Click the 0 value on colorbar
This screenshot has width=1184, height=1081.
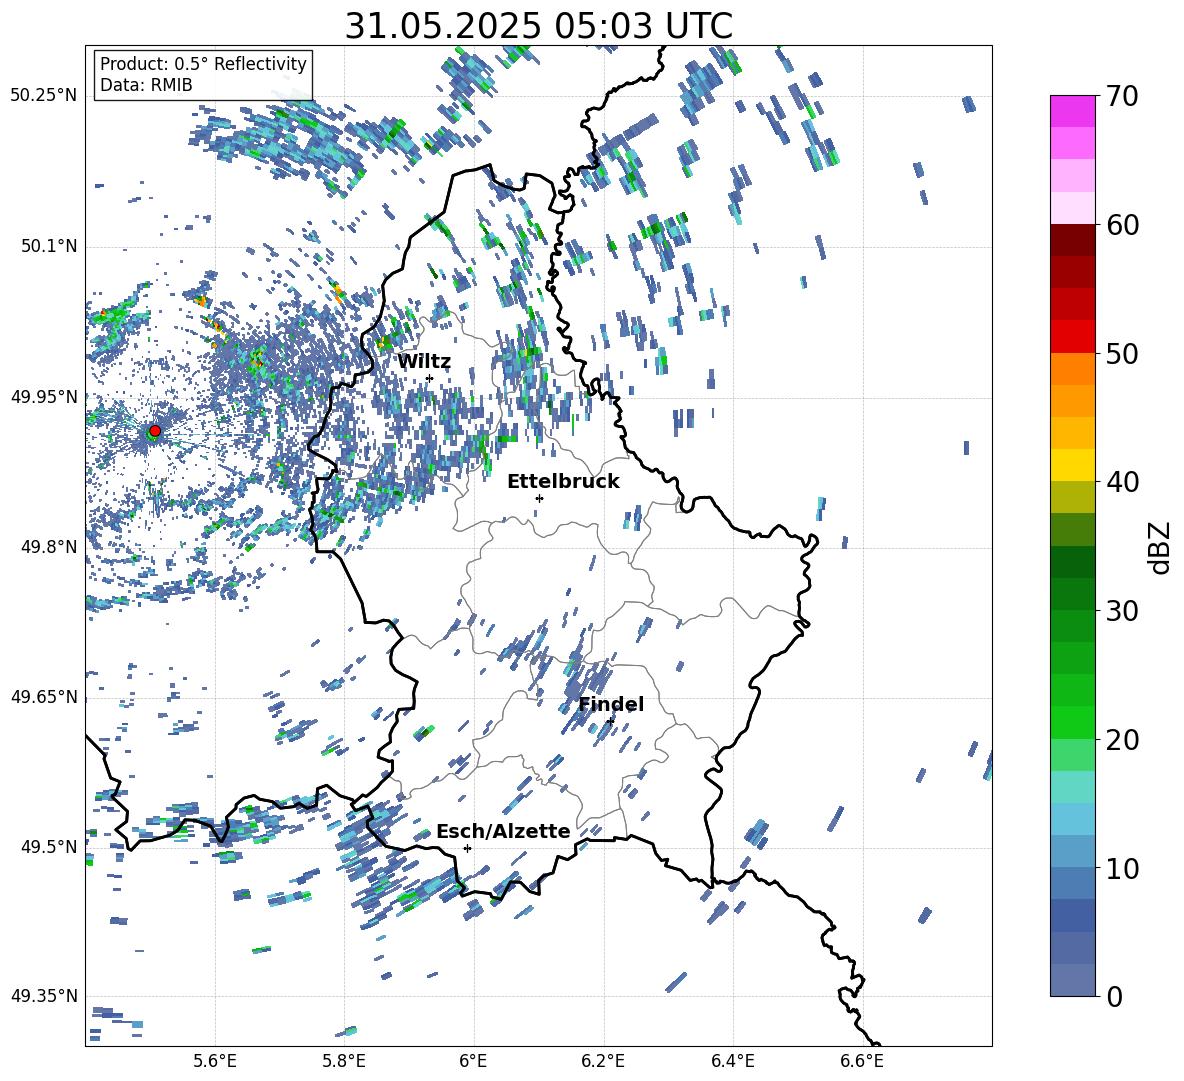point(1114,997)
